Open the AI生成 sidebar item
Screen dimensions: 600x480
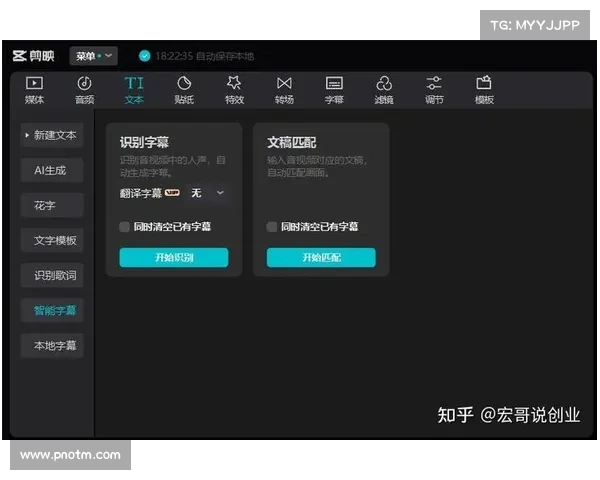tap(53, 170)
